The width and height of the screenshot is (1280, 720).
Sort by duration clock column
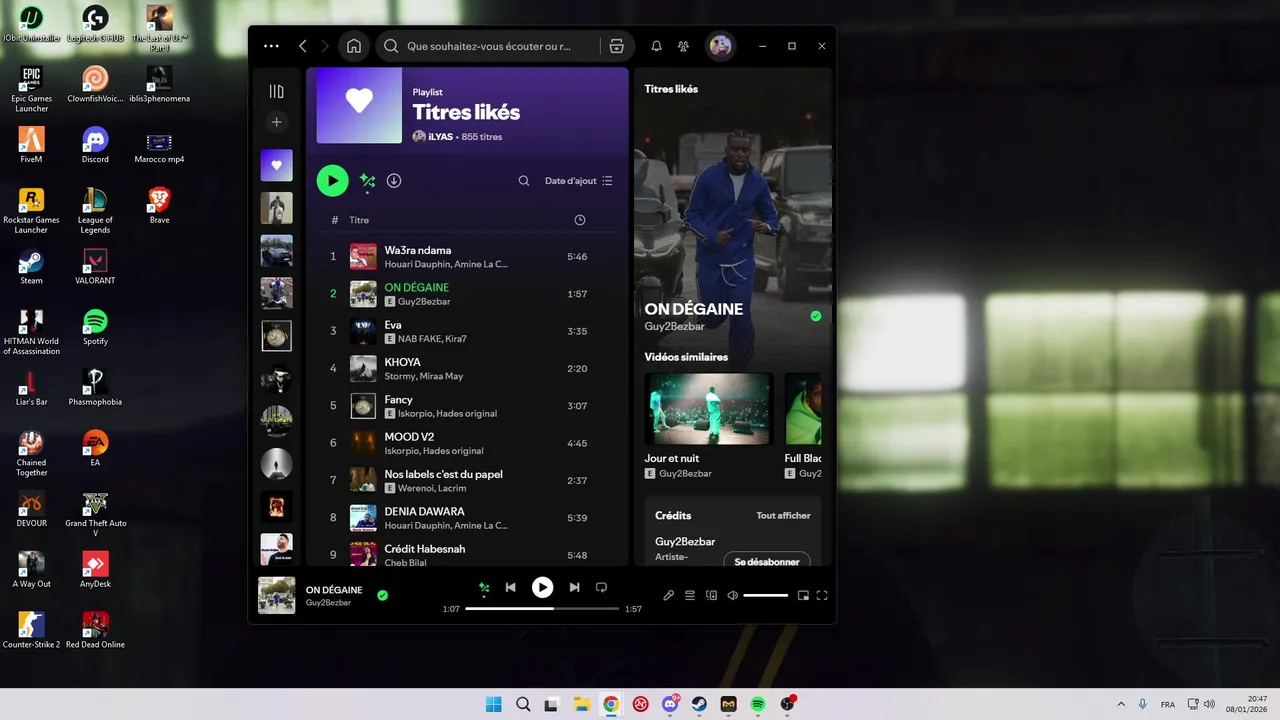[580, 220]
